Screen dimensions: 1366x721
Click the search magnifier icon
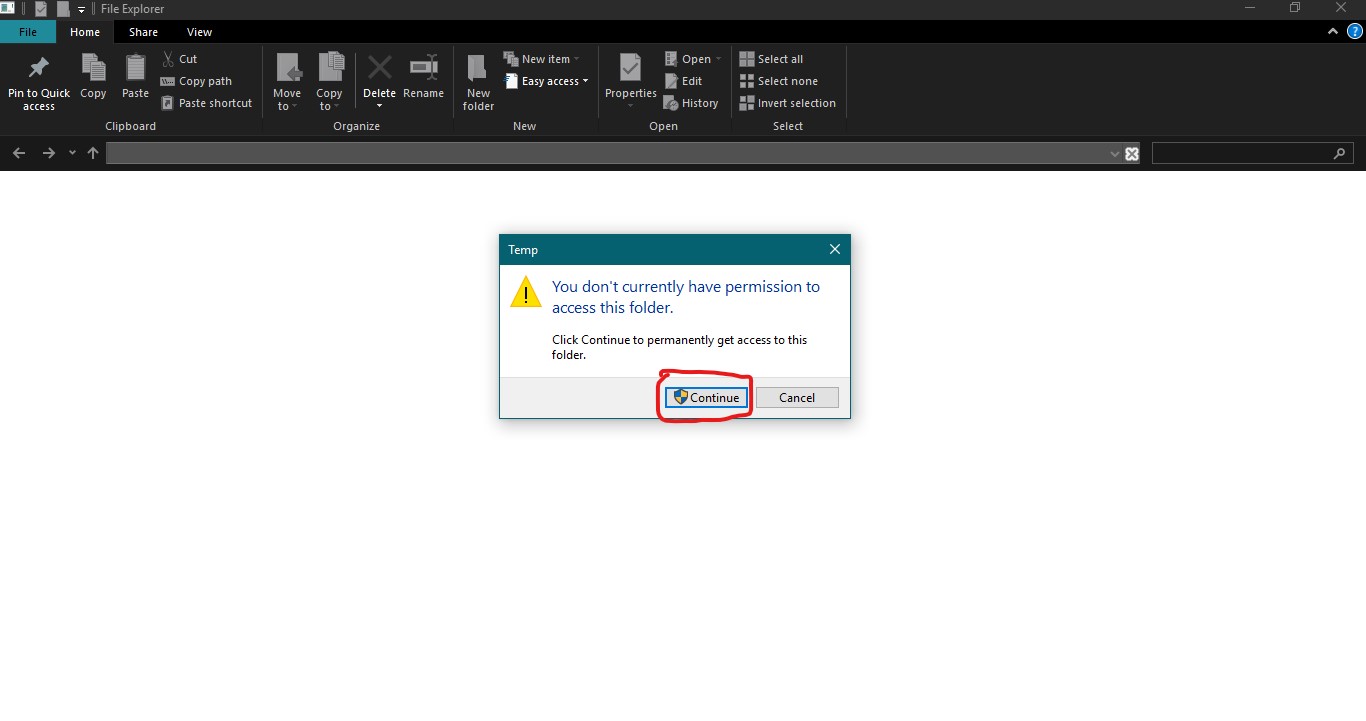point(1340,153)
